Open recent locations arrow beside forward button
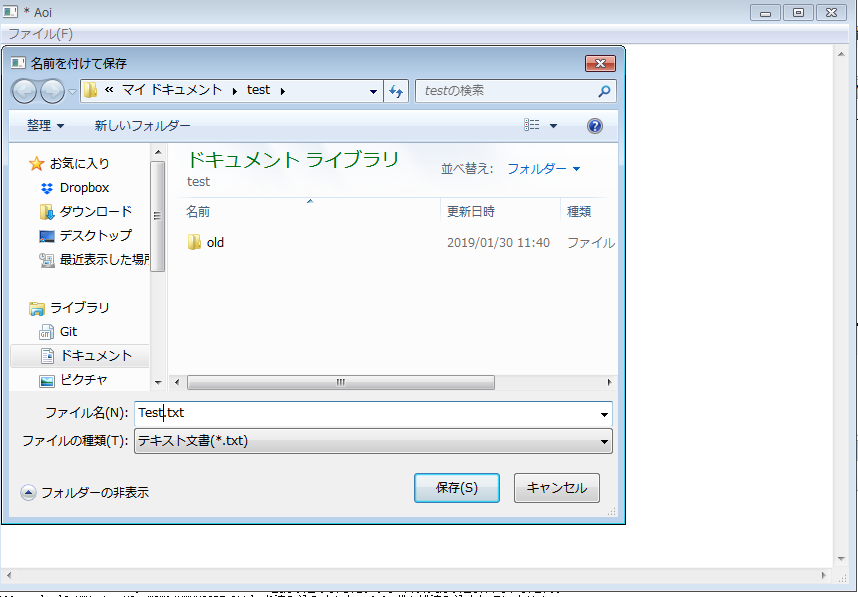 72,92
